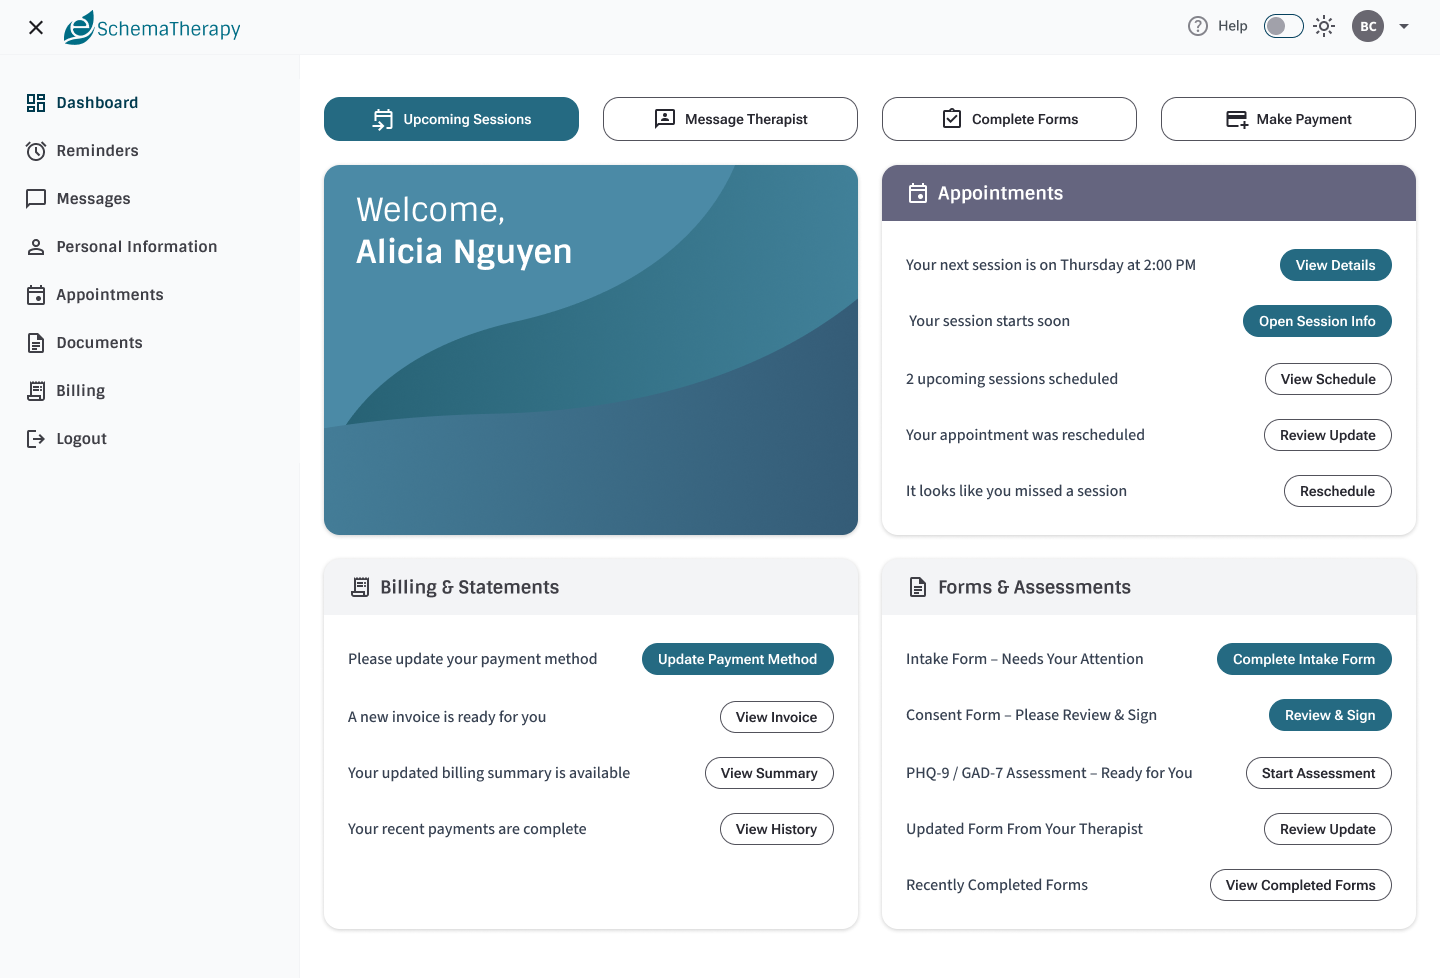Toggle the dark mode switch

point(1284,26)
